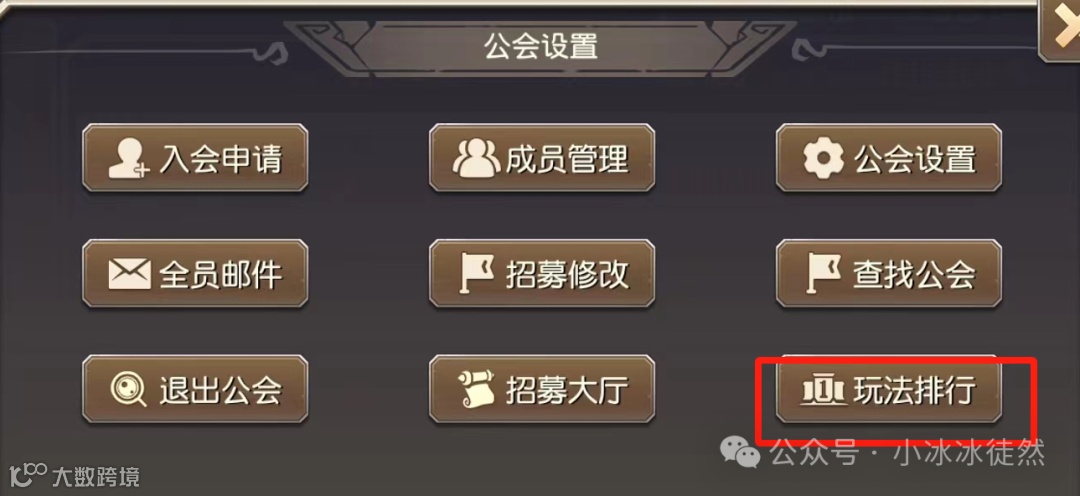Click the magnifier icon on 退出公会
Viewport: 1080px width, 496px height.
point(129,390)
